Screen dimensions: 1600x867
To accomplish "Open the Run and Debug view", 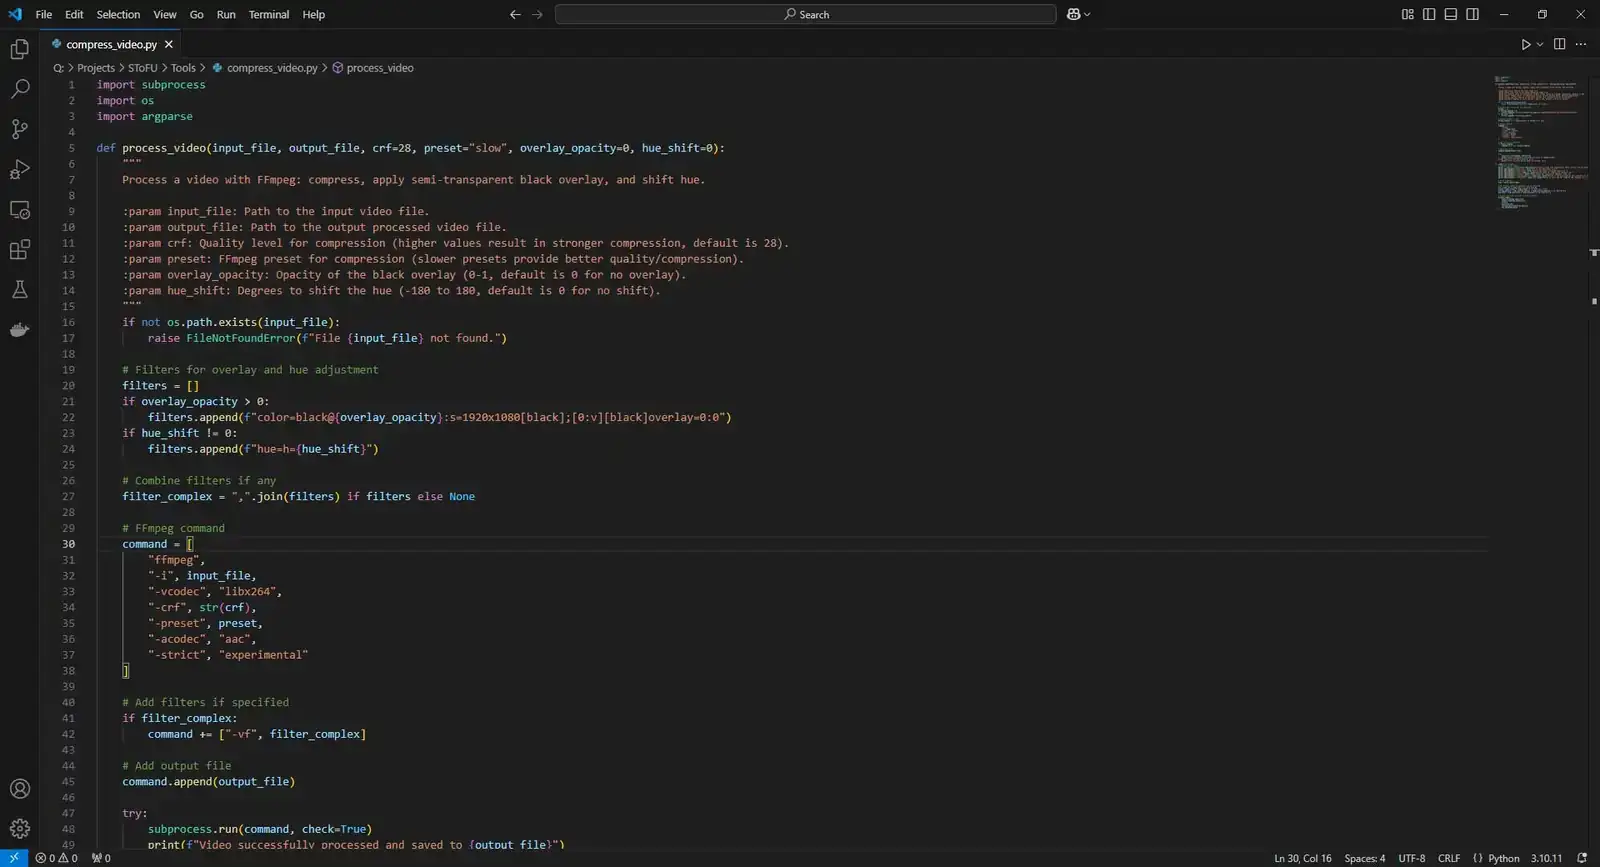I will point(19,169).
